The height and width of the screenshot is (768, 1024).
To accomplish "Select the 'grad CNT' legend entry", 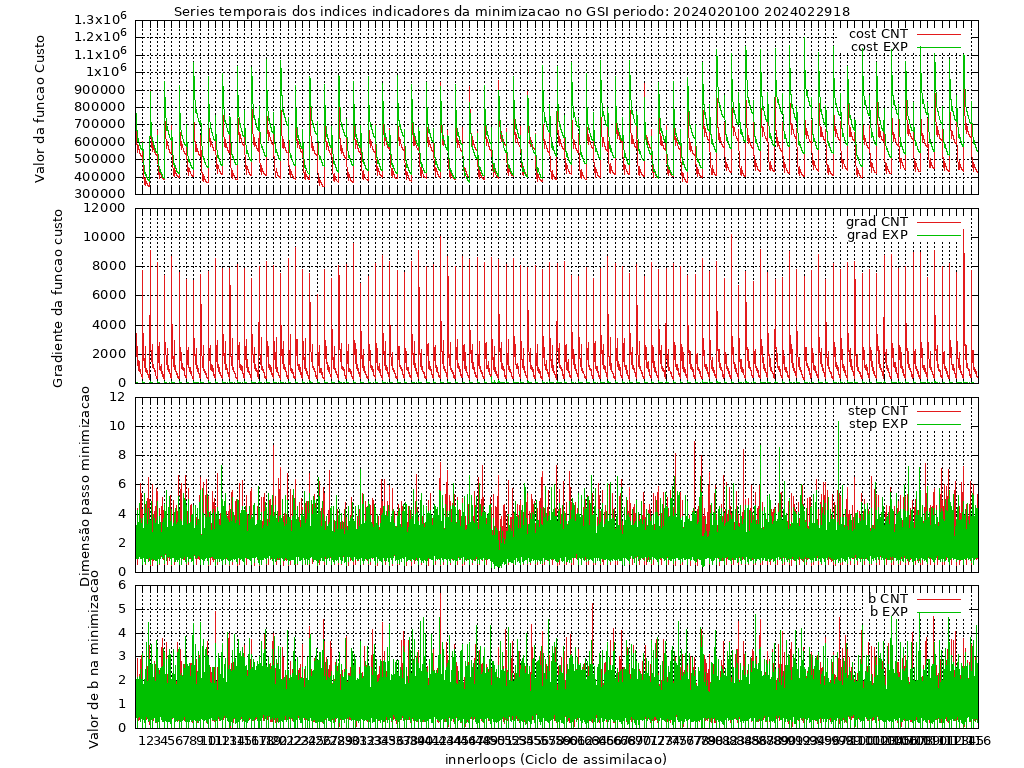I will [x=877, y=222].
